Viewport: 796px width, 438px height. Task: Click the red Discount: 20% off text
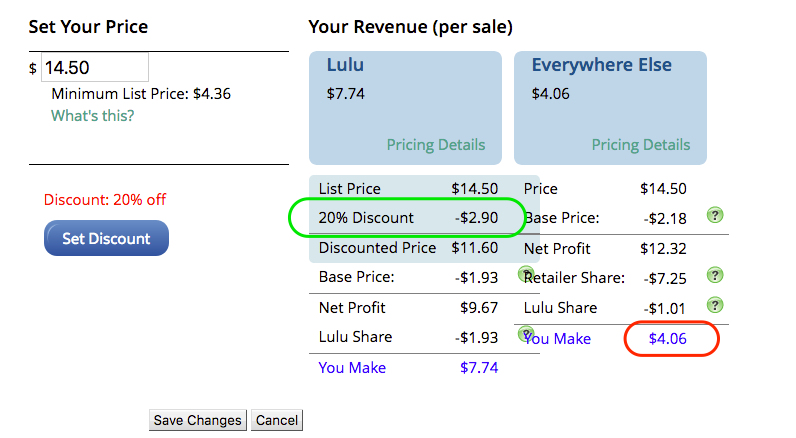105,199
